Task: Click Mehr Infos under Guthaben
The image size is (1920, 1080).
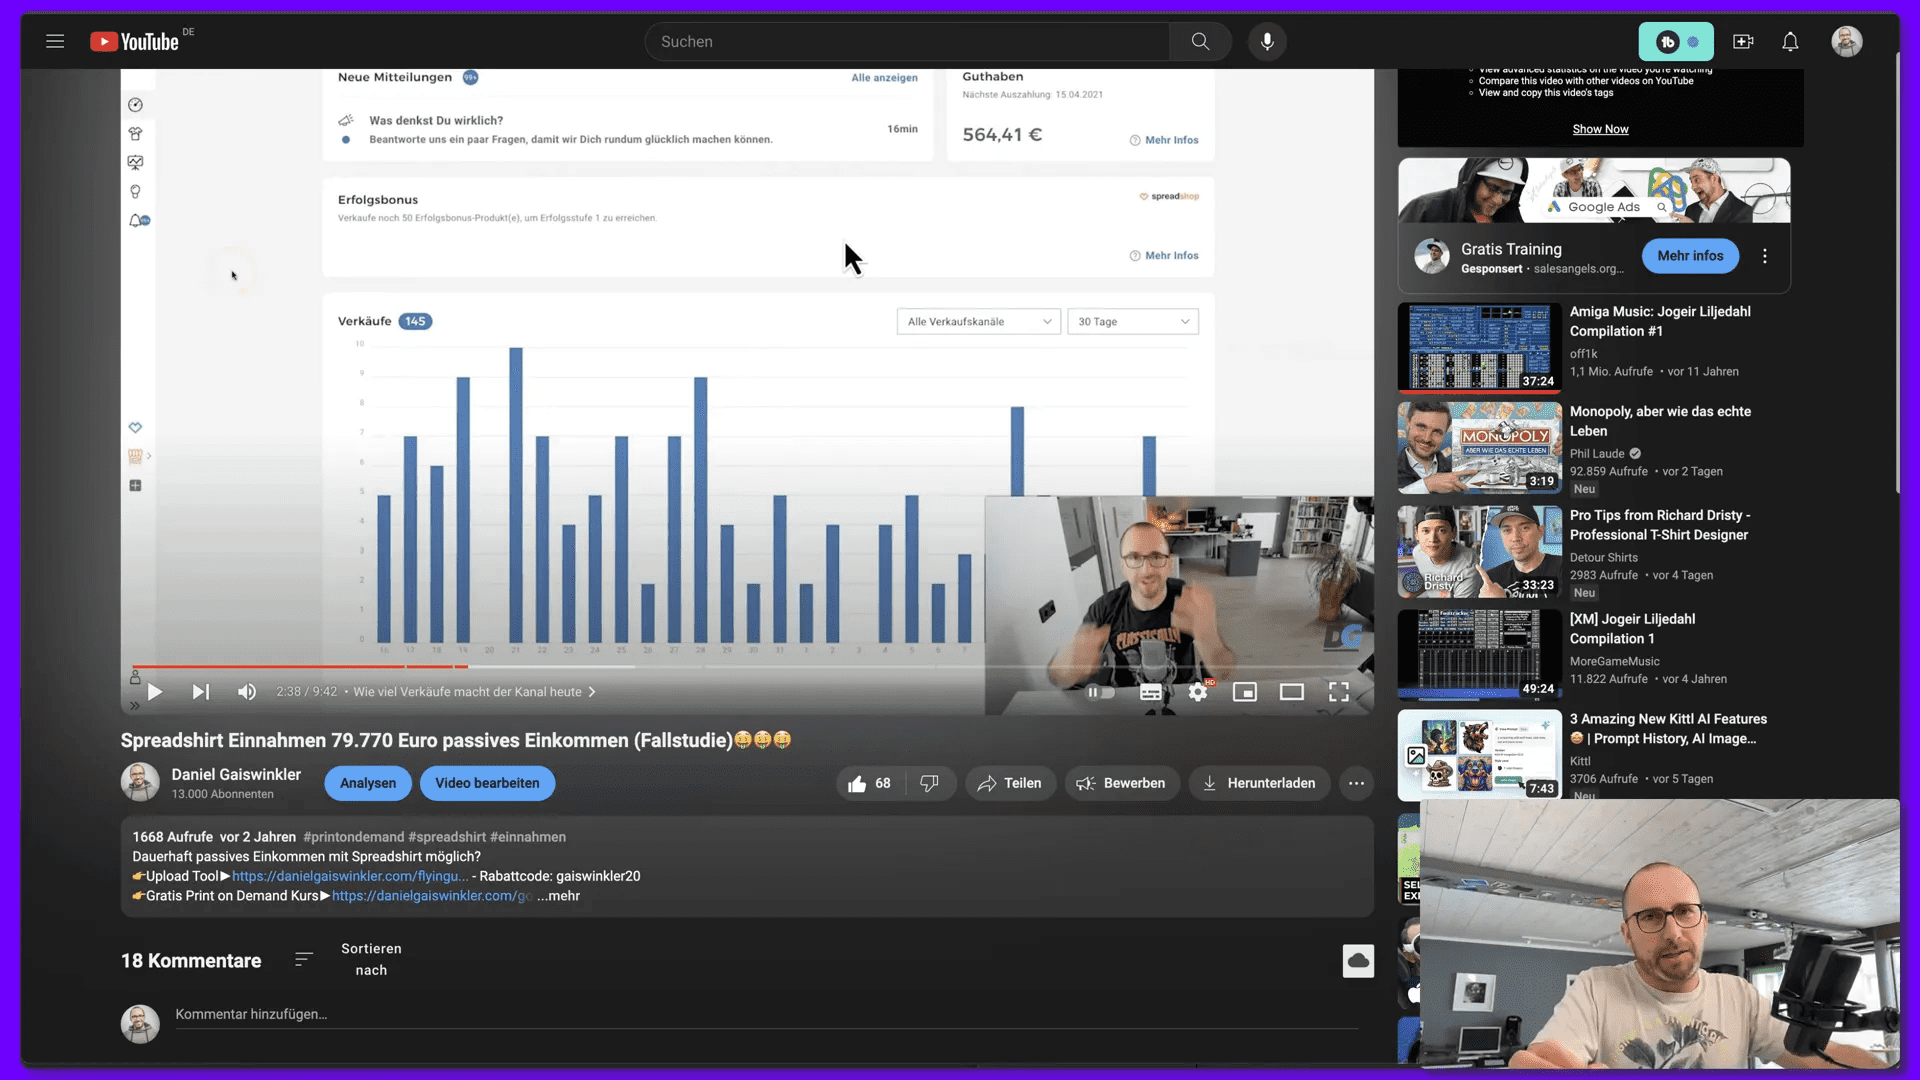Action: click(x=1164, y=140)
